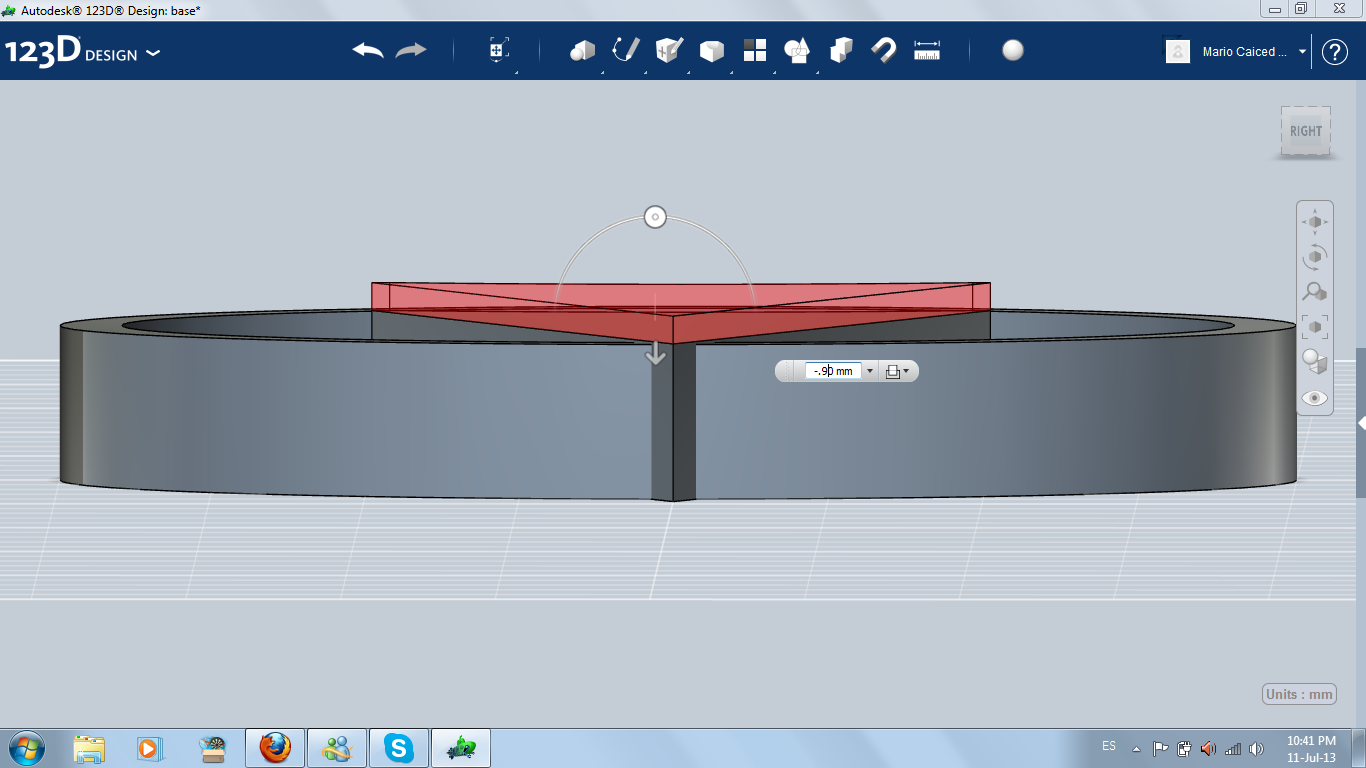Toggle the visibility eye icon
Viewport: 1366px width, 768px height.
coord(1315,398)
